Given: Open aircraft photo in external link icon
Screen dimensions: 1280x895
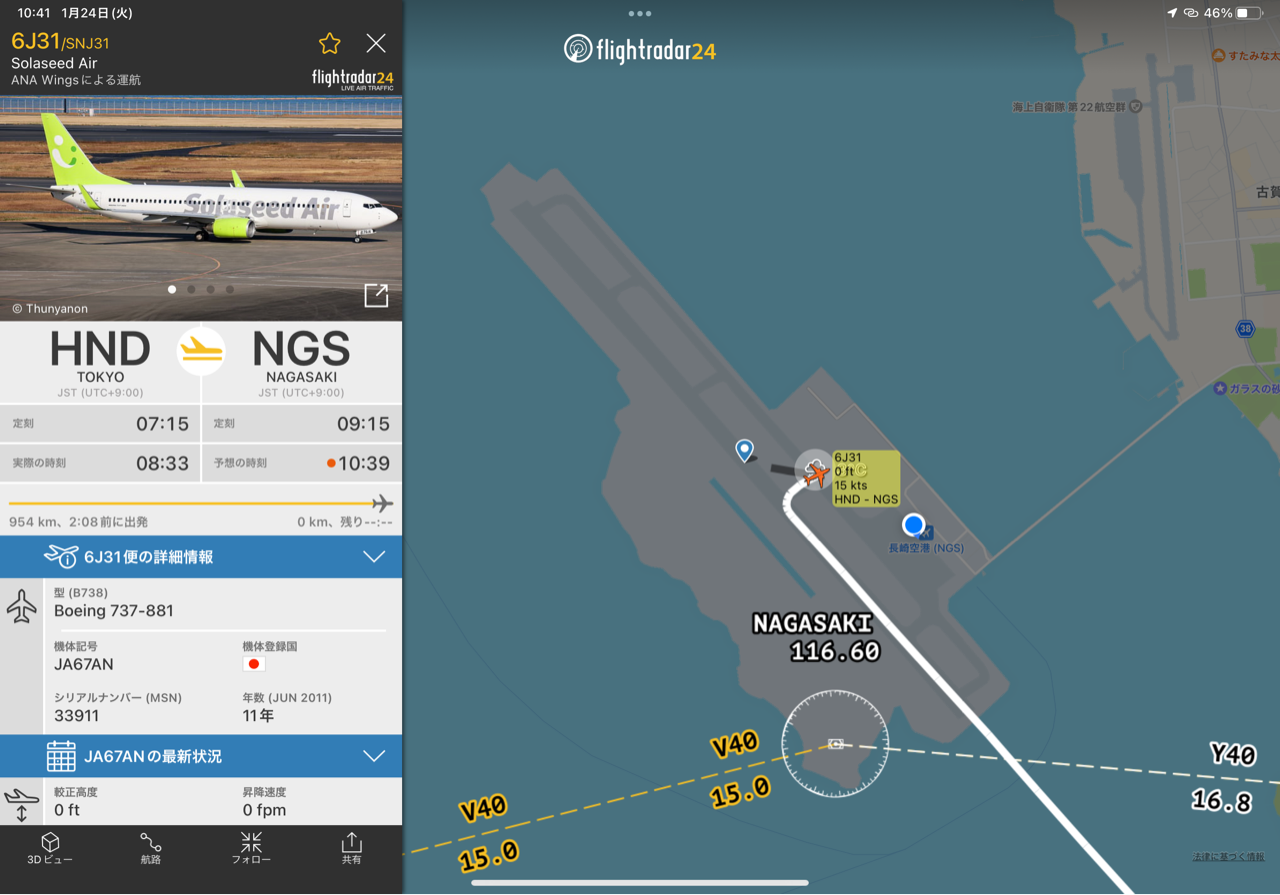Looking at the screenshot, I should point(376,295).
